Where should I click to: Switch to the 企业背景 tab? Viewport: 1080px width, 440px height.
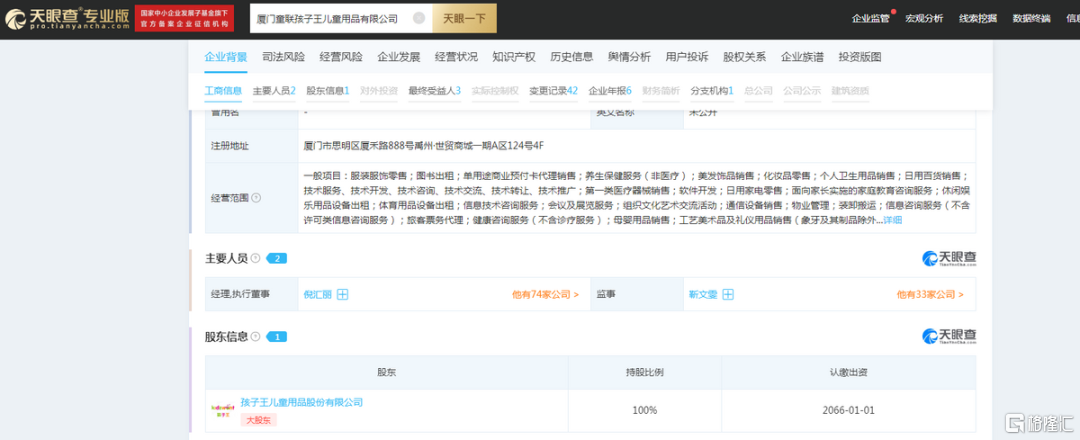point(226,57)
